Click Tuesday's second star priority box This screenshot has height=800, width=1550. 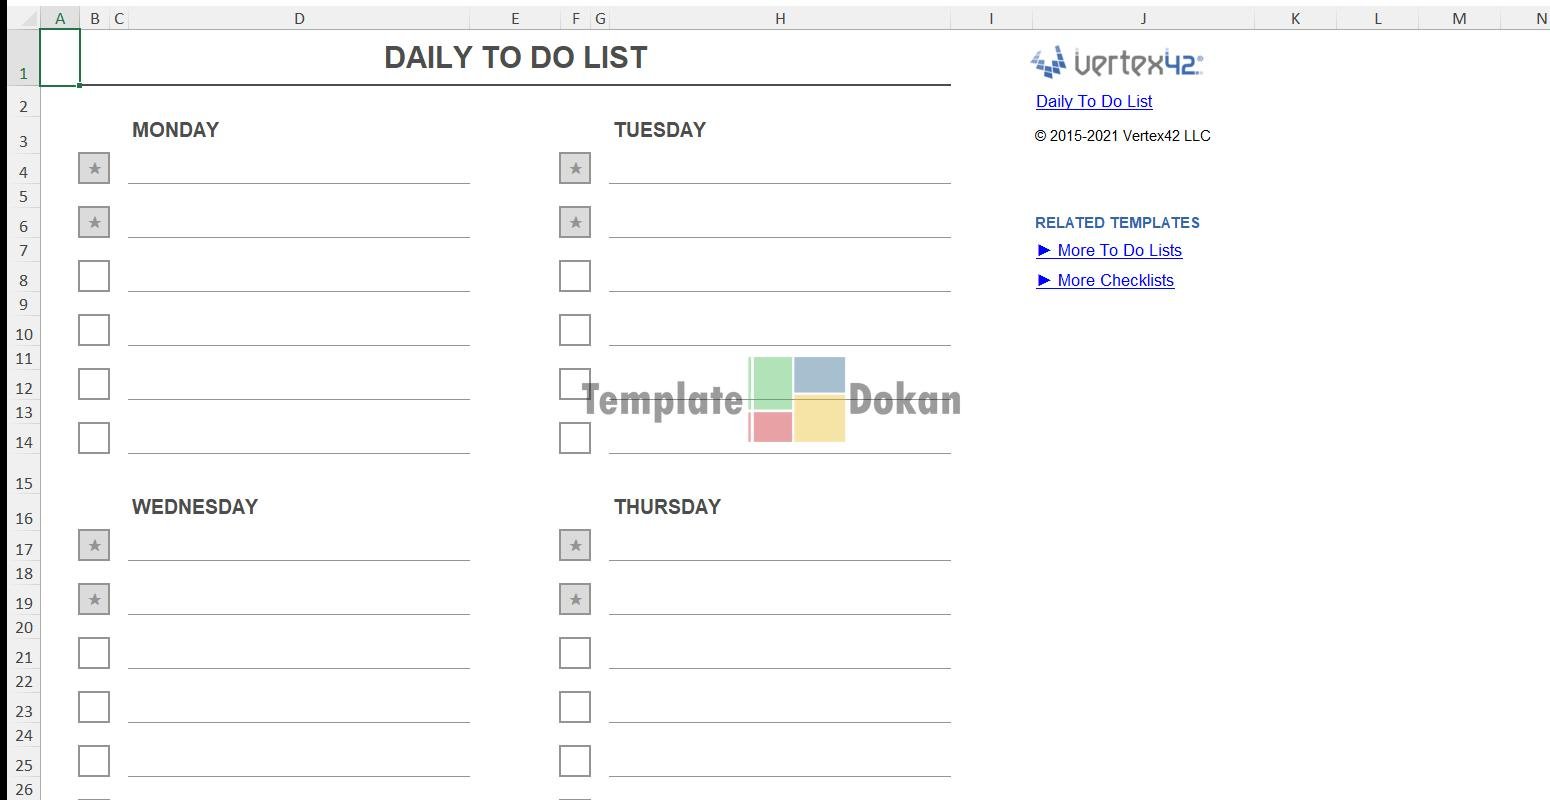coord(575,222)
